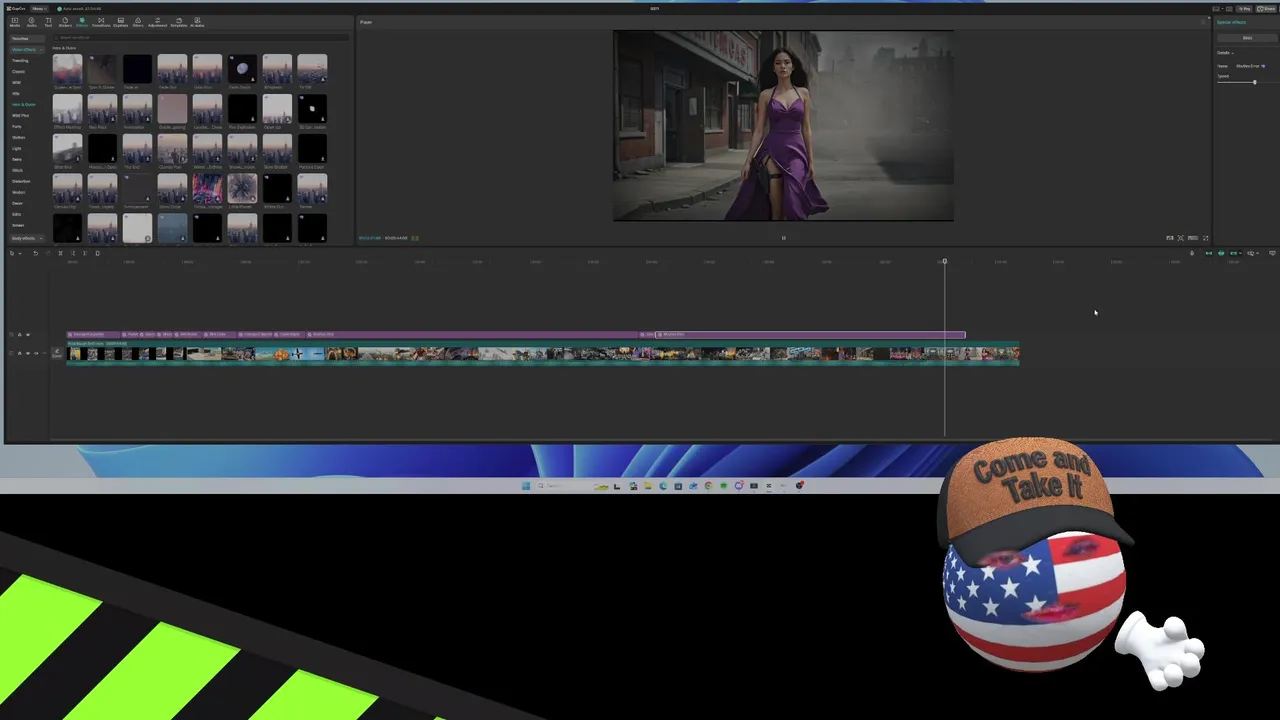This screenshot has height=720, width=1280.
Task: Click the Undo icon in timeline toolbar
Action: 35,253
